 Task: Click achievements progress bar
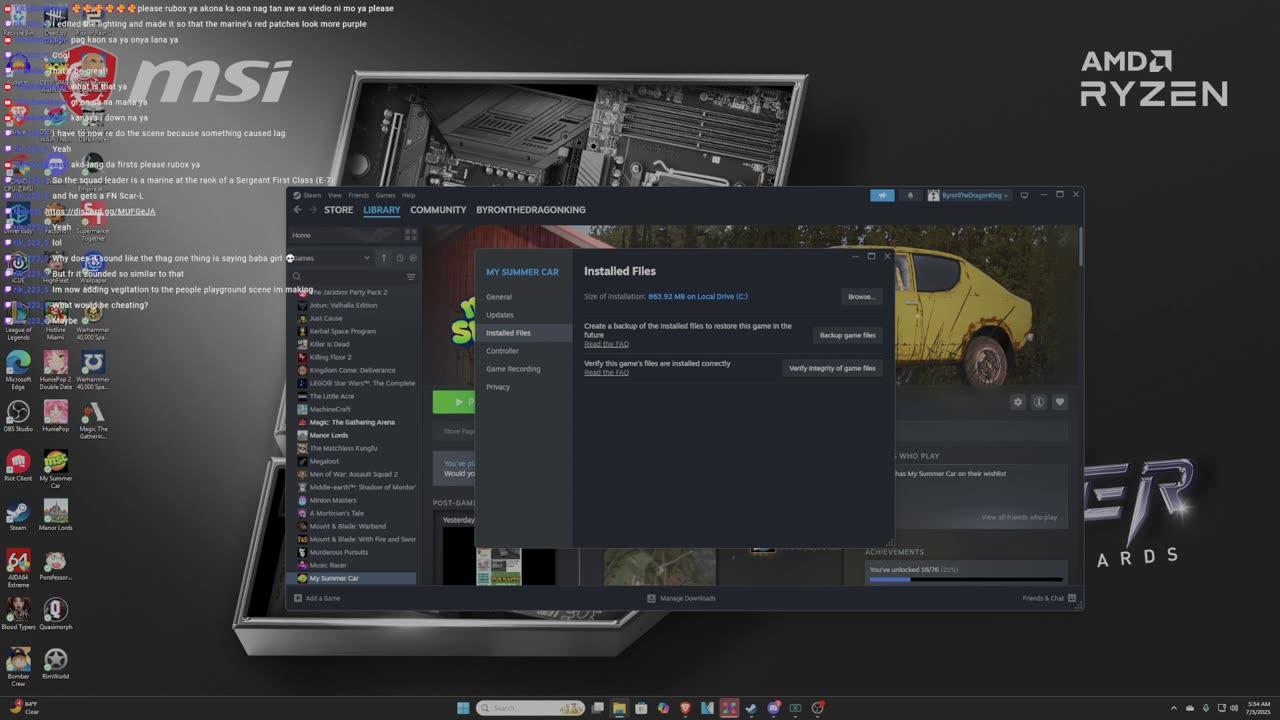coord(966,579)
